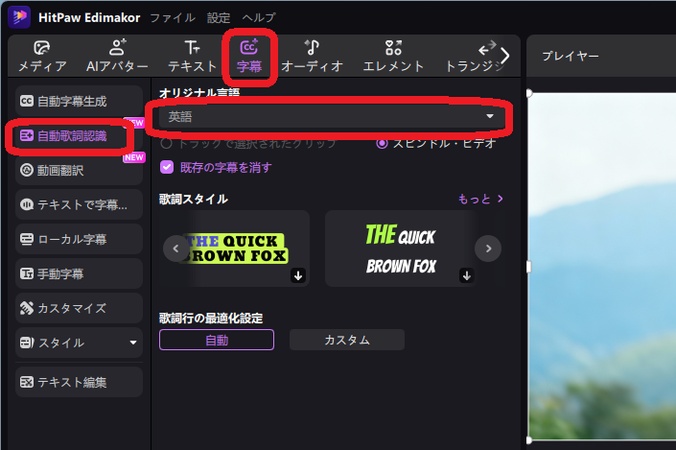Select 自動 lyric line optimization

pos(216,340)
